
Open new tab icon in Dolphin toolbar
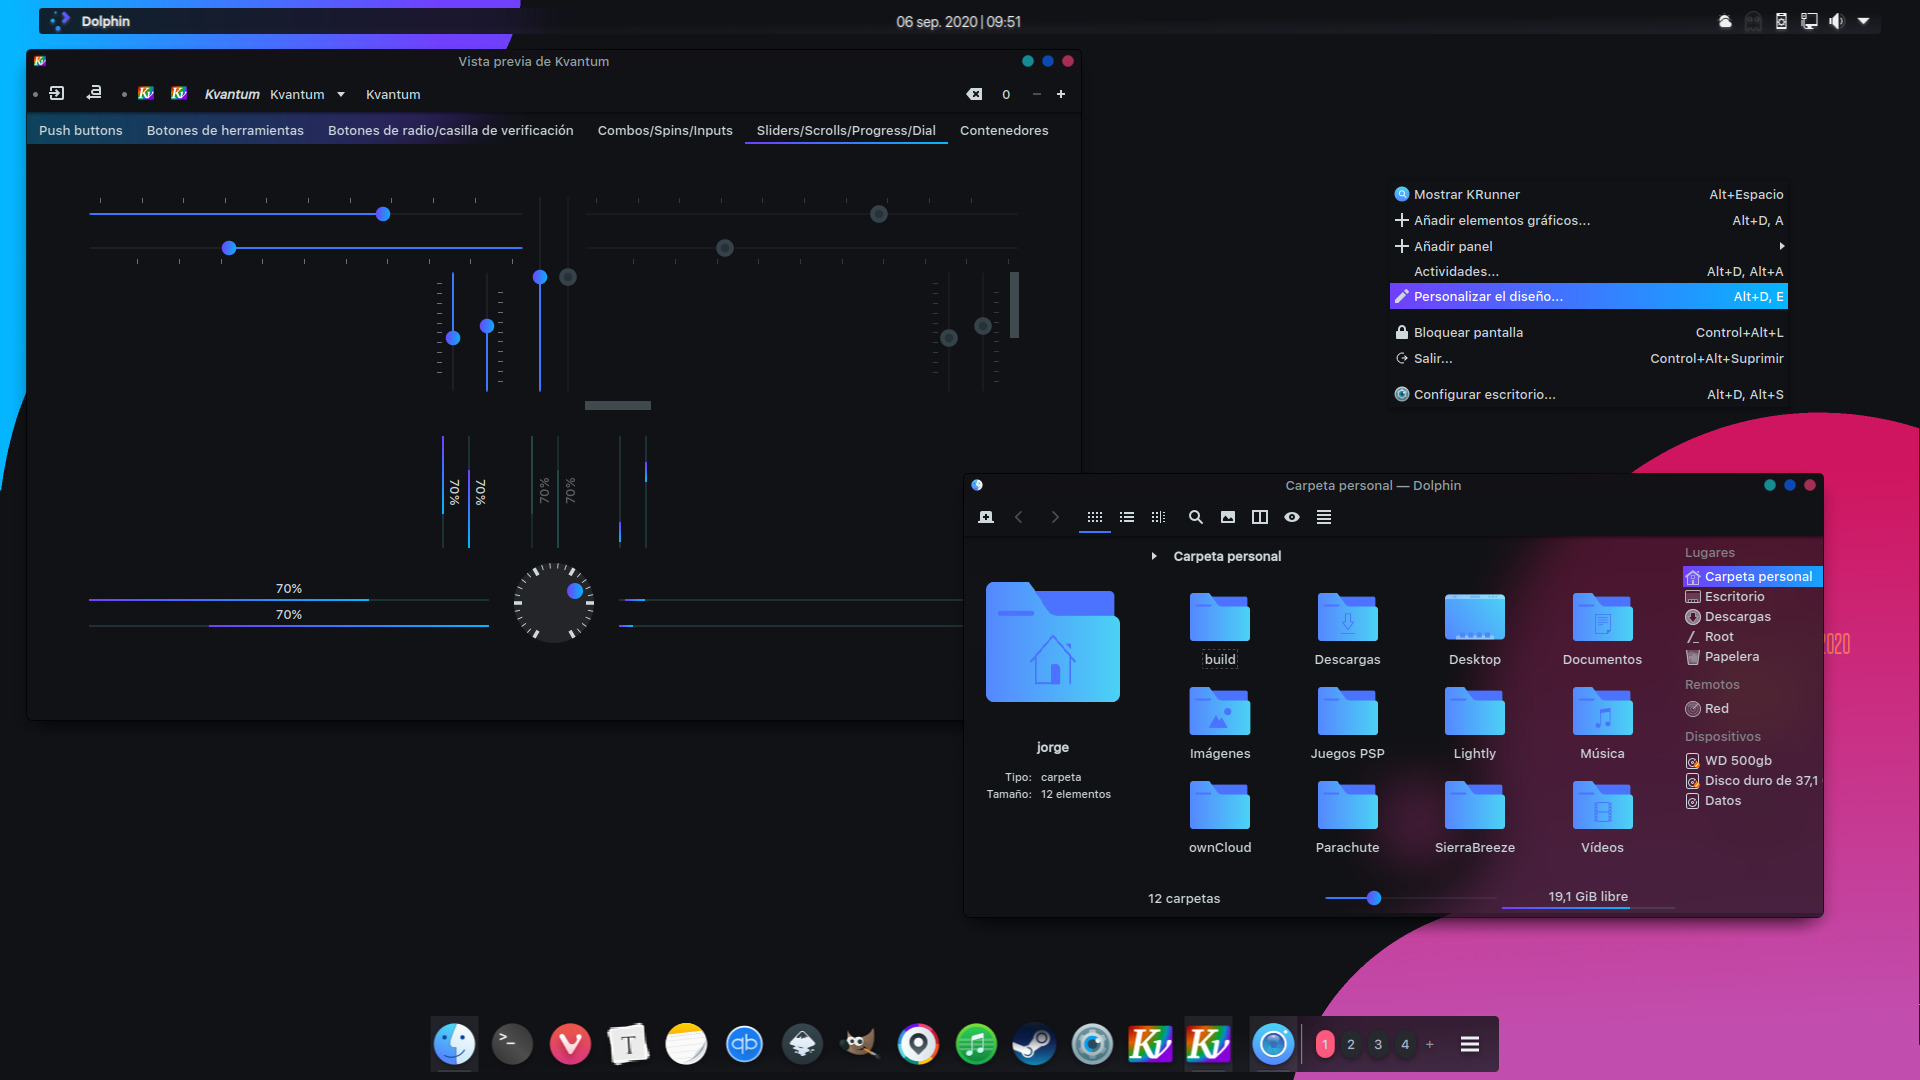coord(986,517)
